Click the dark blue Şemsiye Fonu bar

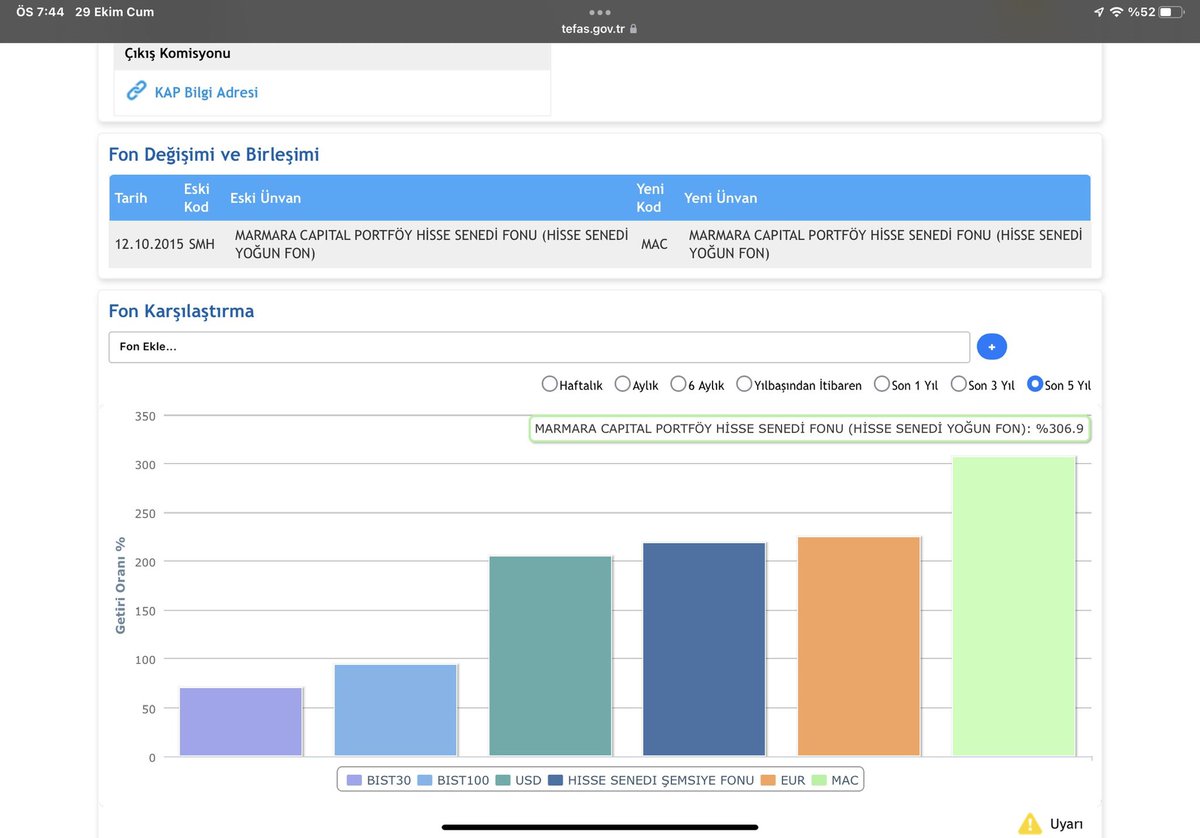(704, 649)
